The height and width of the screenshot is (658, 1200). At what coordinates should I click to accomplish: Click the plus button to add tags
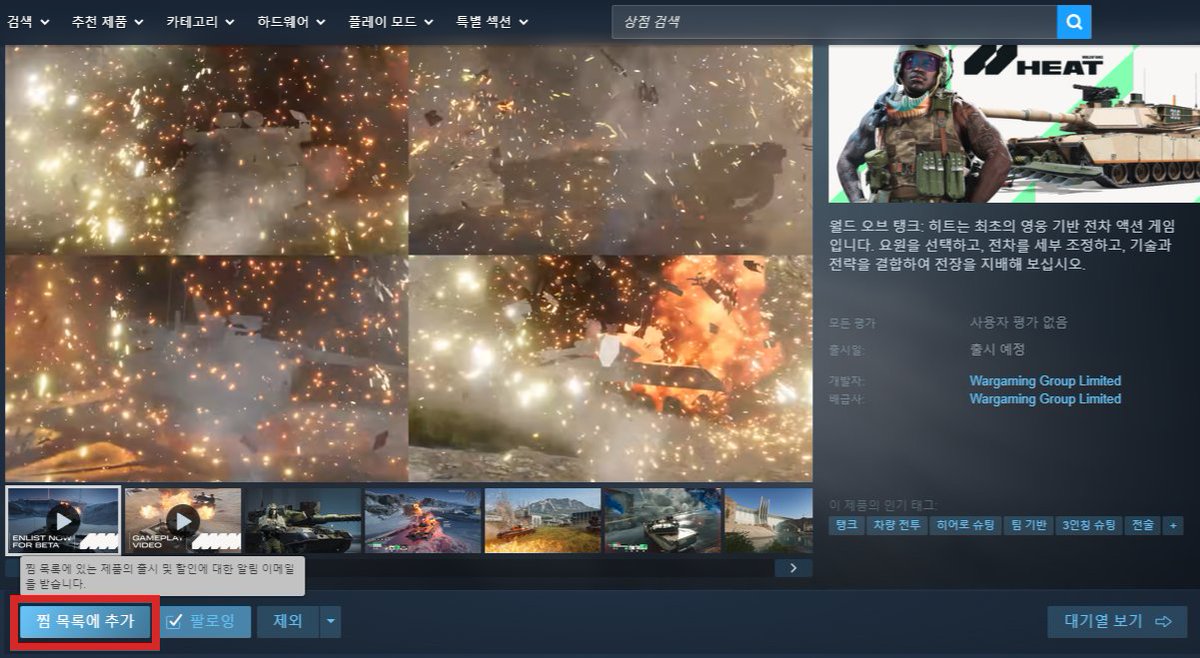click(1172, 525)
